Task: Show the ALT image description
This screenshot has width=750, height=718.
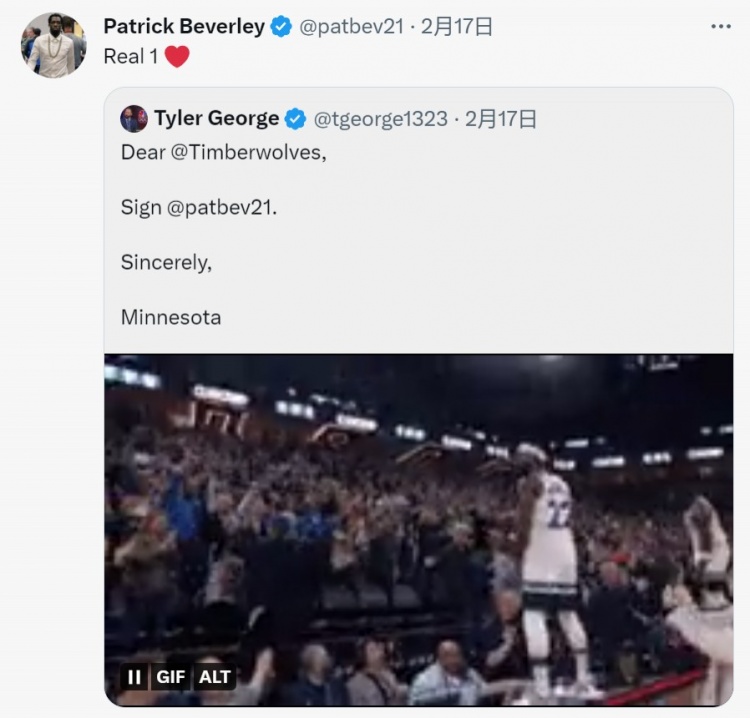Action: click(x=215, y=677)
